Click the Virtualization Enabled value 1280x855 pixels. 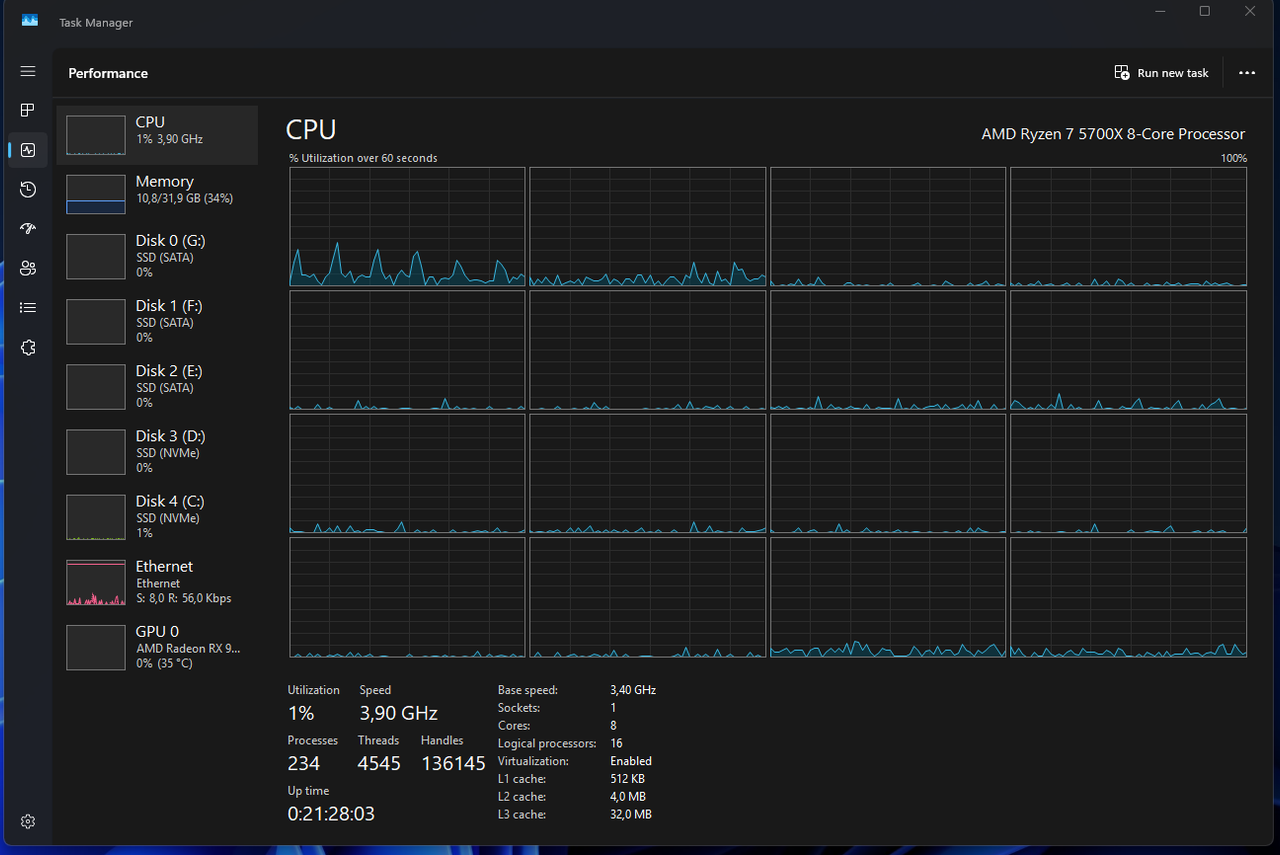(631, 761)
